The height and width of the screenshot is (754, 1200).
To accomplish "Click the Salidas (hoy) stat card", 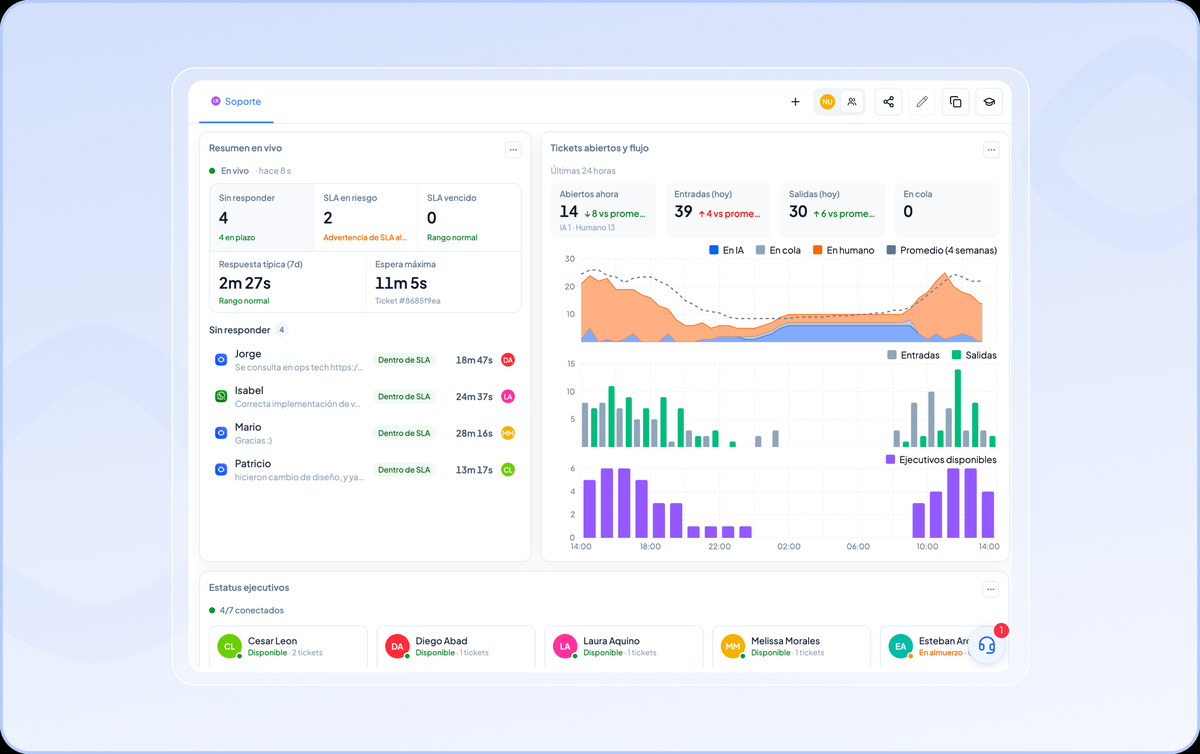I will [832, 210].
